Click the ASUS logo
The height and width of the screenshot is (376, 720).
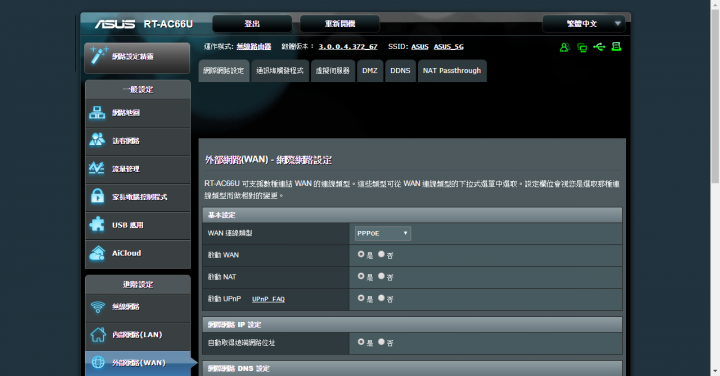115,24
